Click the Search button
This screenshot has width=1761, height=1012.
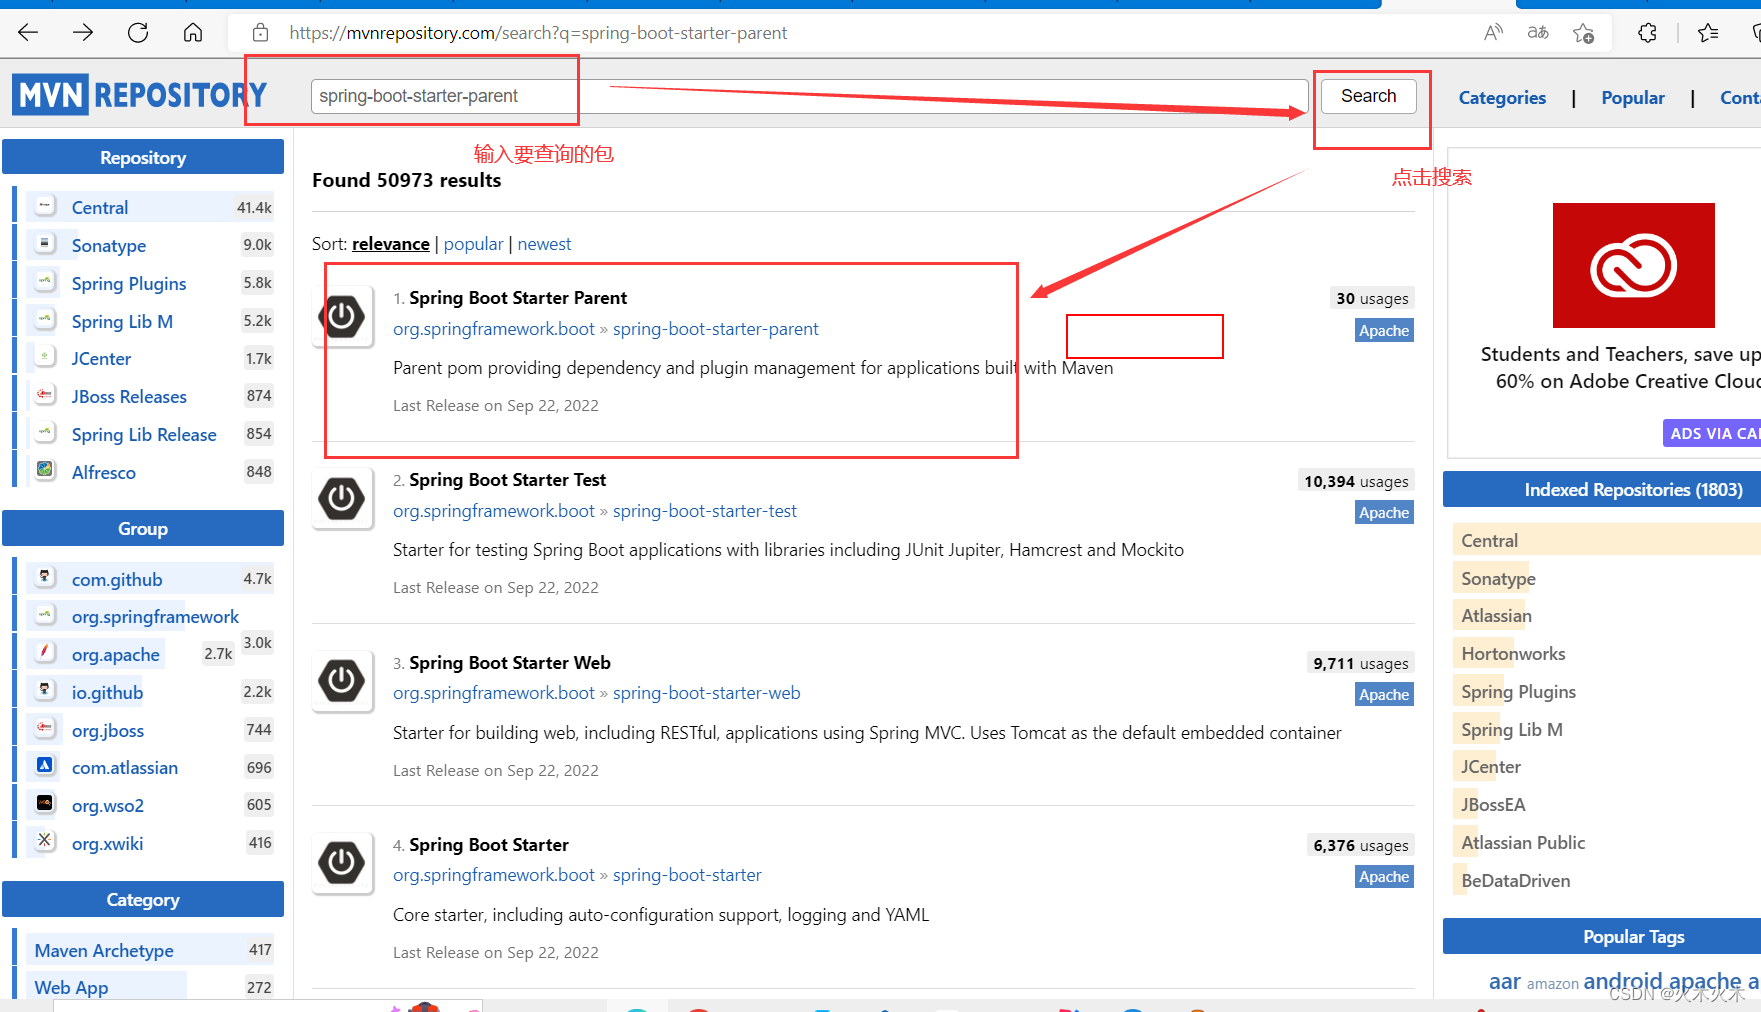point(1368,96)
